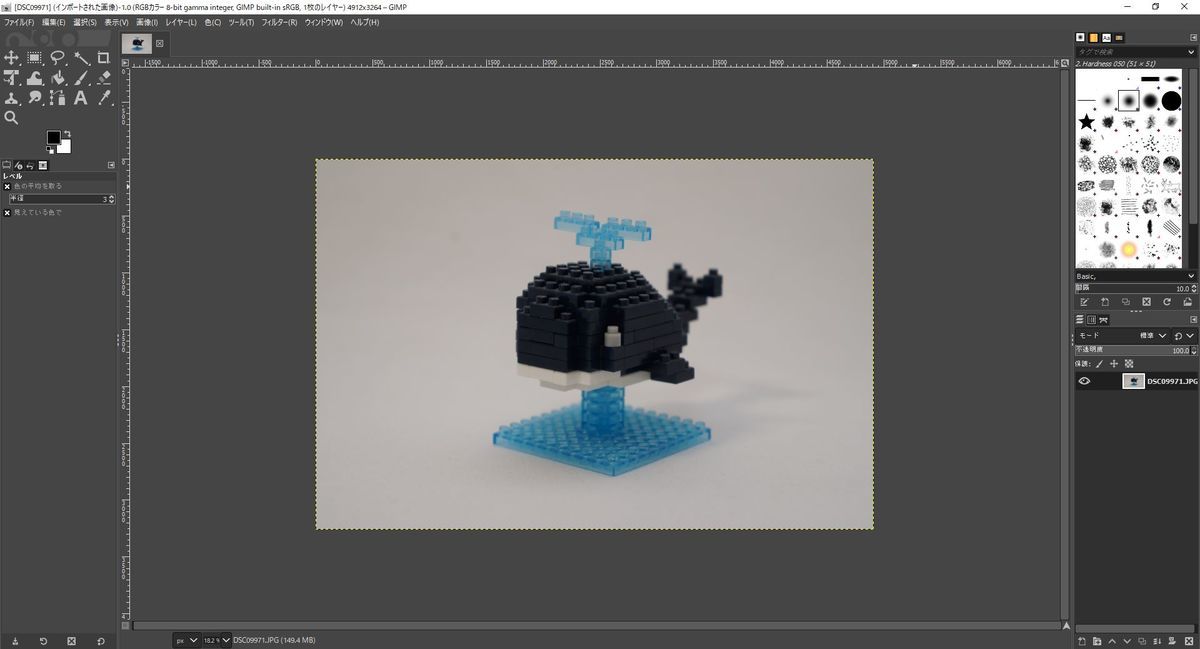1200x649 pixels.
Task: Hide the DSC09971.JPG layer with the eye icon
Action: (1084, 381)
